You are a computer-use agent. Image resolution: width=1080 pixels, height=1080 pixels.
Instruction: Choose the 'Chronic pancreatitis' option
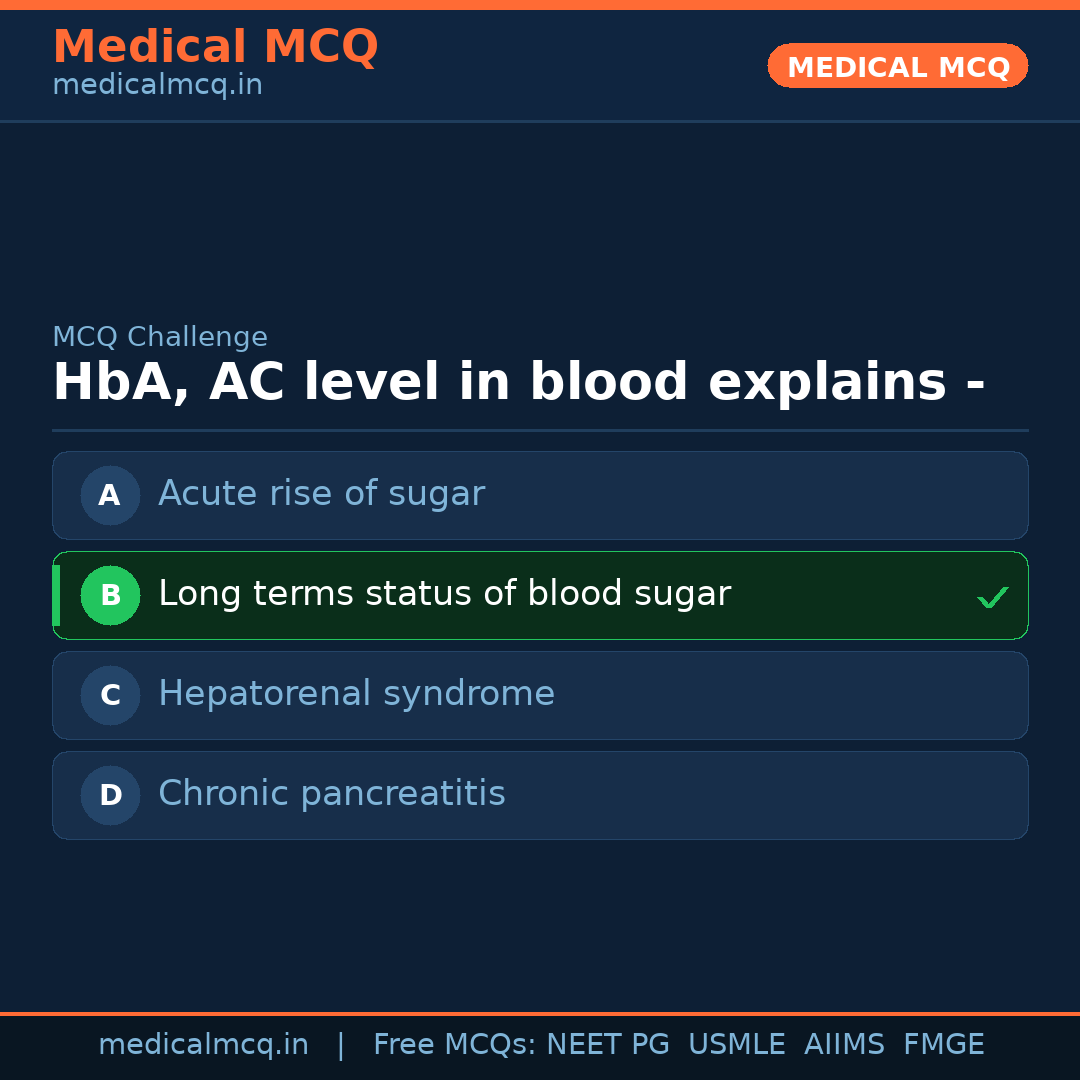pyautogui.click(x=331, y=794)
